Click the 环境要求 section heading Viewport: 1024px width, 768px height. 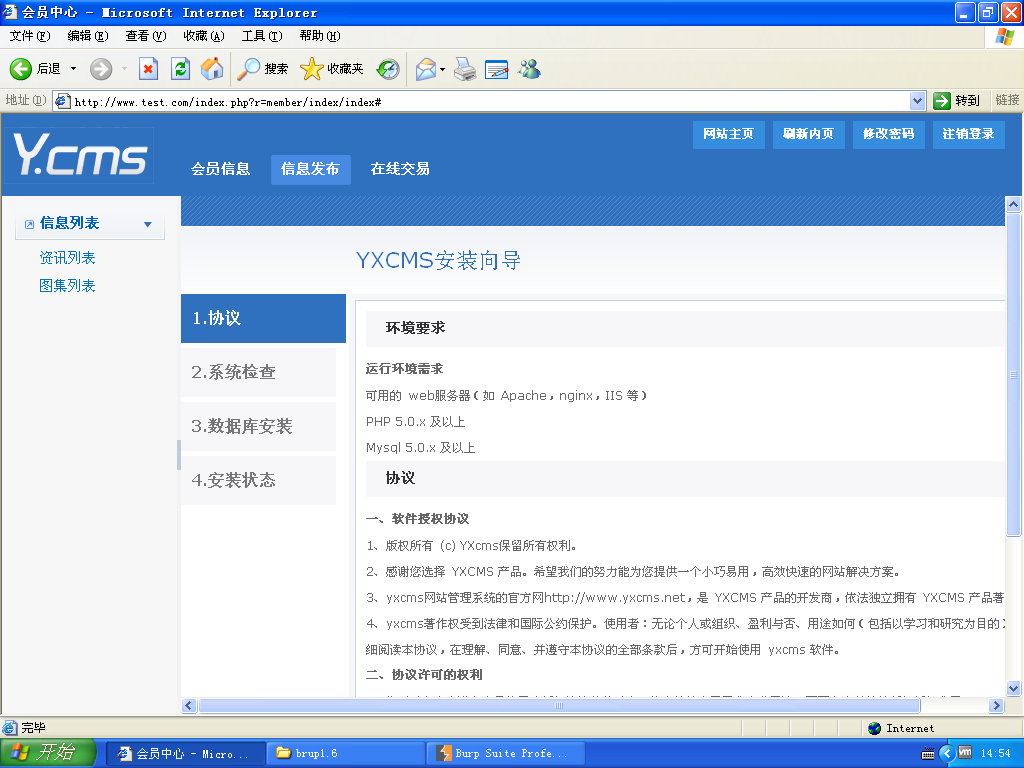415,328
